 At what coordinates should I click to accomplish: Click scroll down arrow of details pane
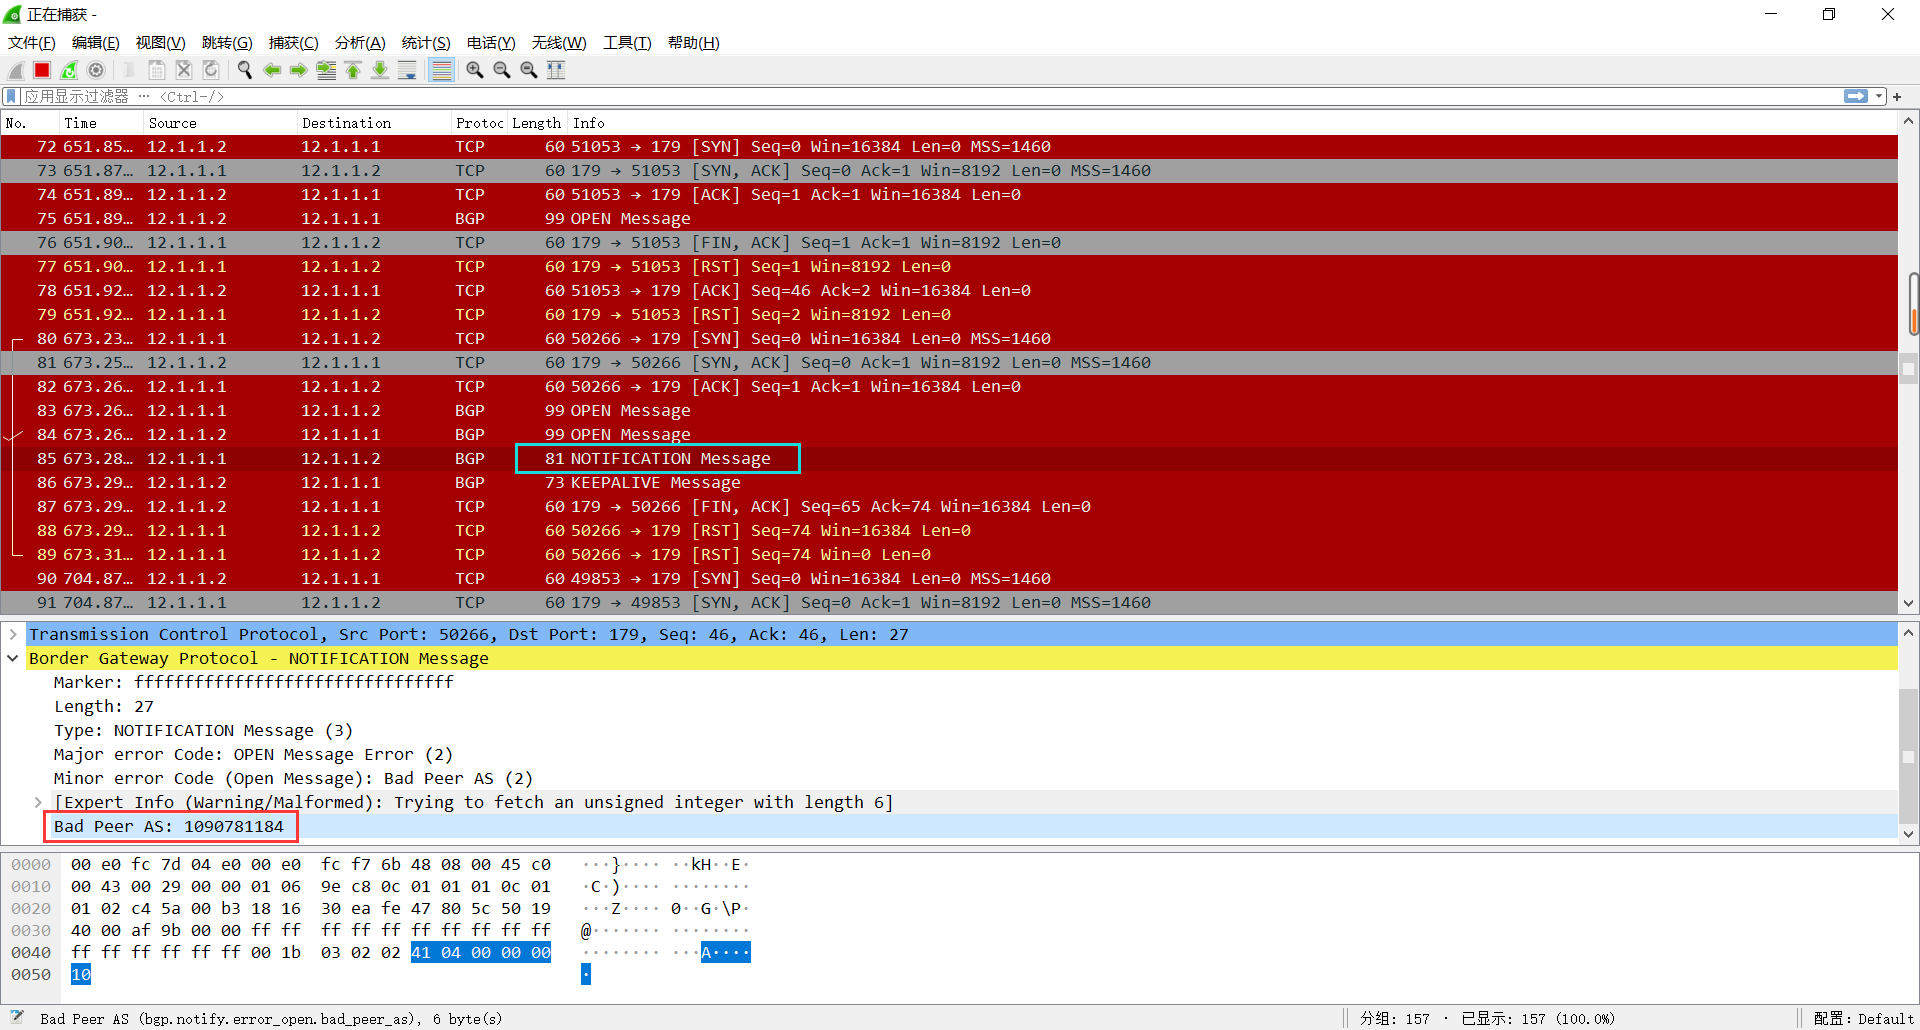click(x=1908, y=833)
